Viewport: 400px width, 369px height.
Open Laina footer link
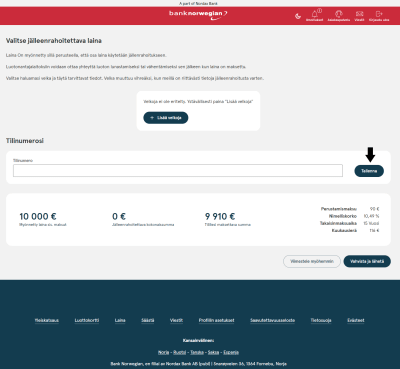pos(120,320)
